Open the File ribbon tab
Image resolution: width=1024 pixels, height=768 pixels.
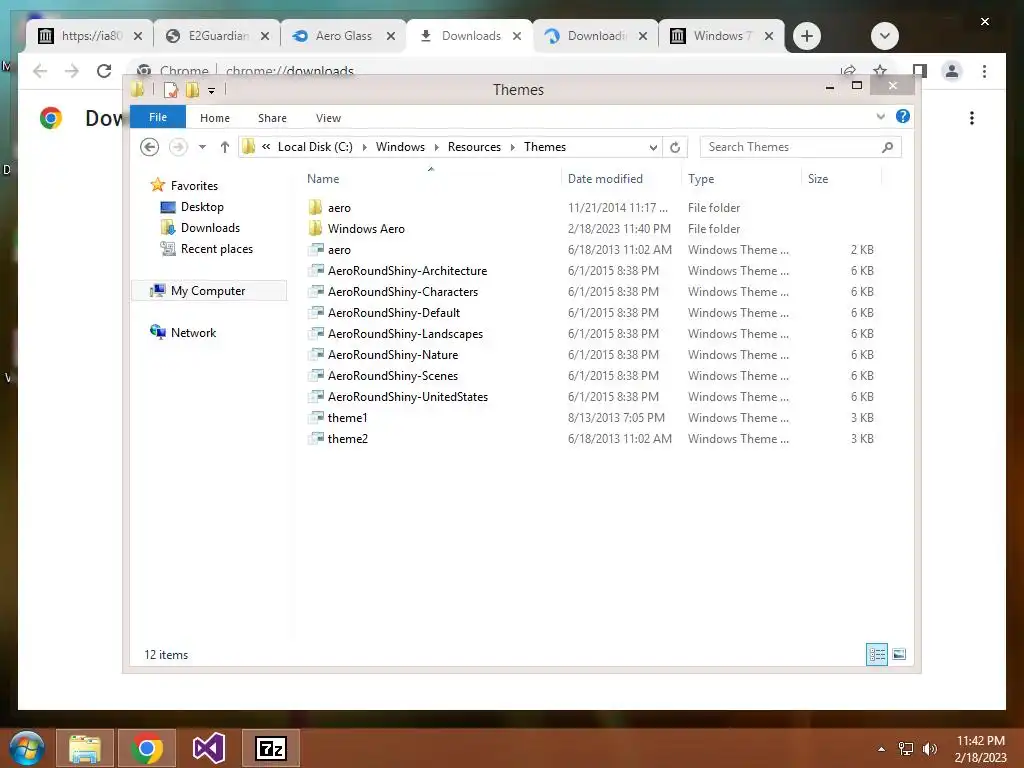pos(157,117)
